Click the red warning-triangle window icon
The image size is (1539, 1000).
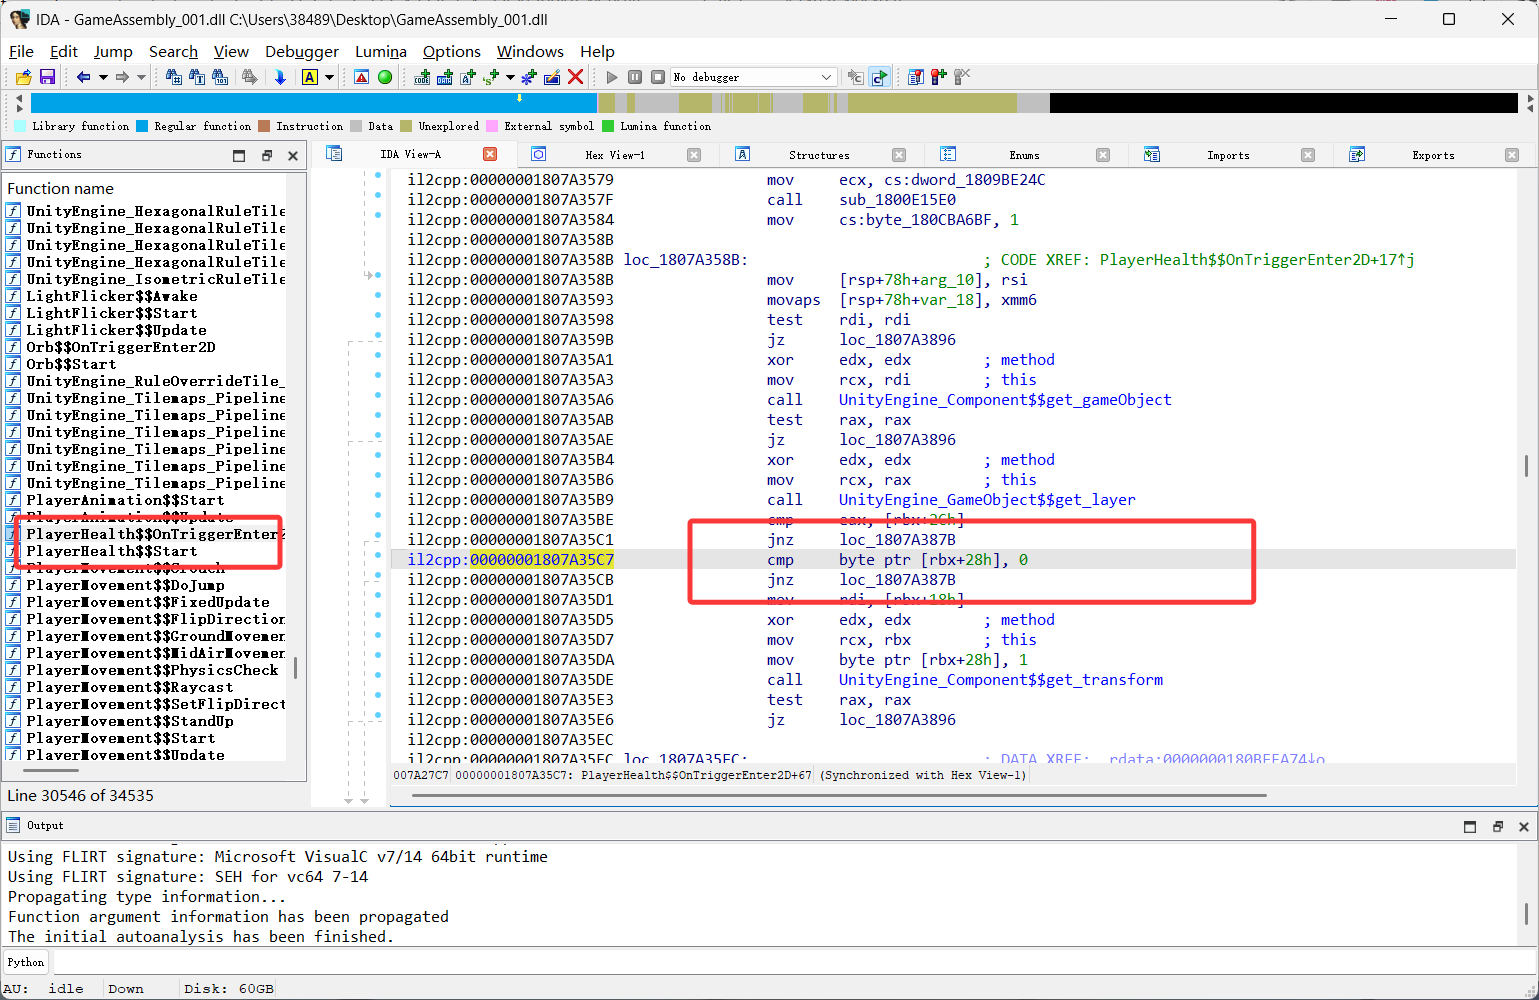click(x=362, y=77)
